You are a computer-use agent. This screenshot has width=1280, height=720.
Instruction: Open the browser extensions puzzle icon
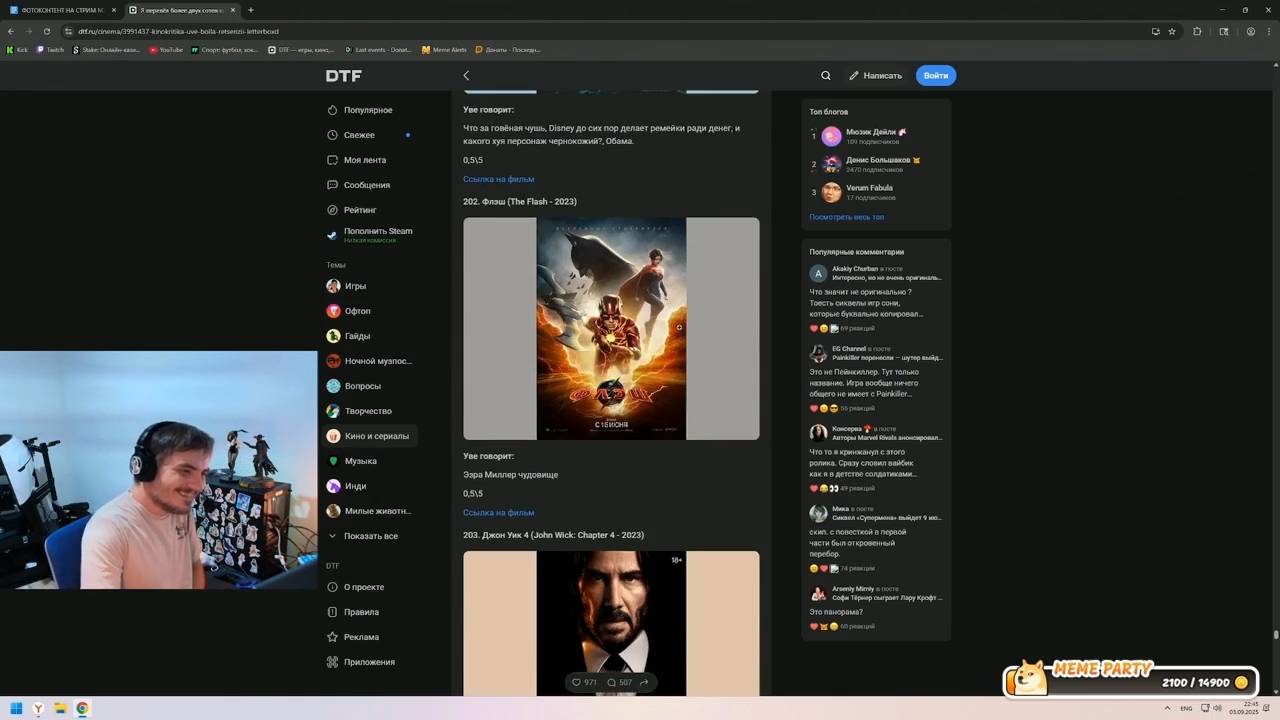1197,31
